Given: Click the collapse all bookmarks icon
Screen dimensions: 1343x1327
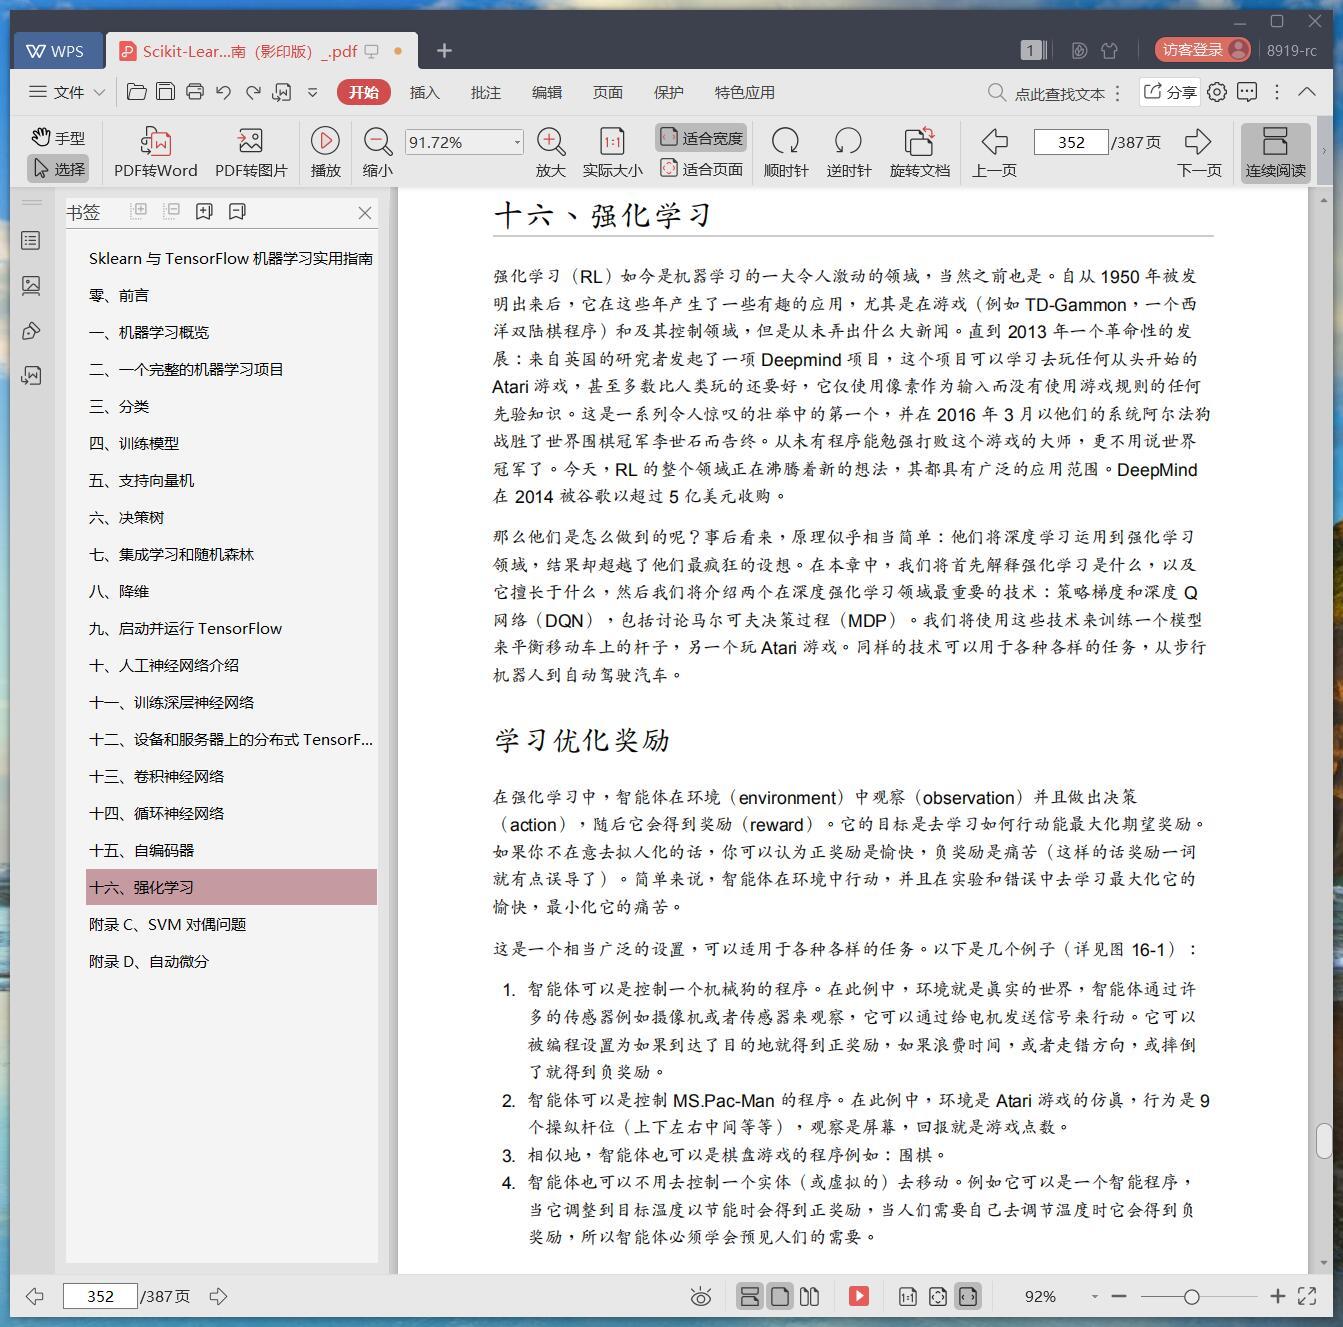Looking at the screenshot, I should (x=172, y=211).
